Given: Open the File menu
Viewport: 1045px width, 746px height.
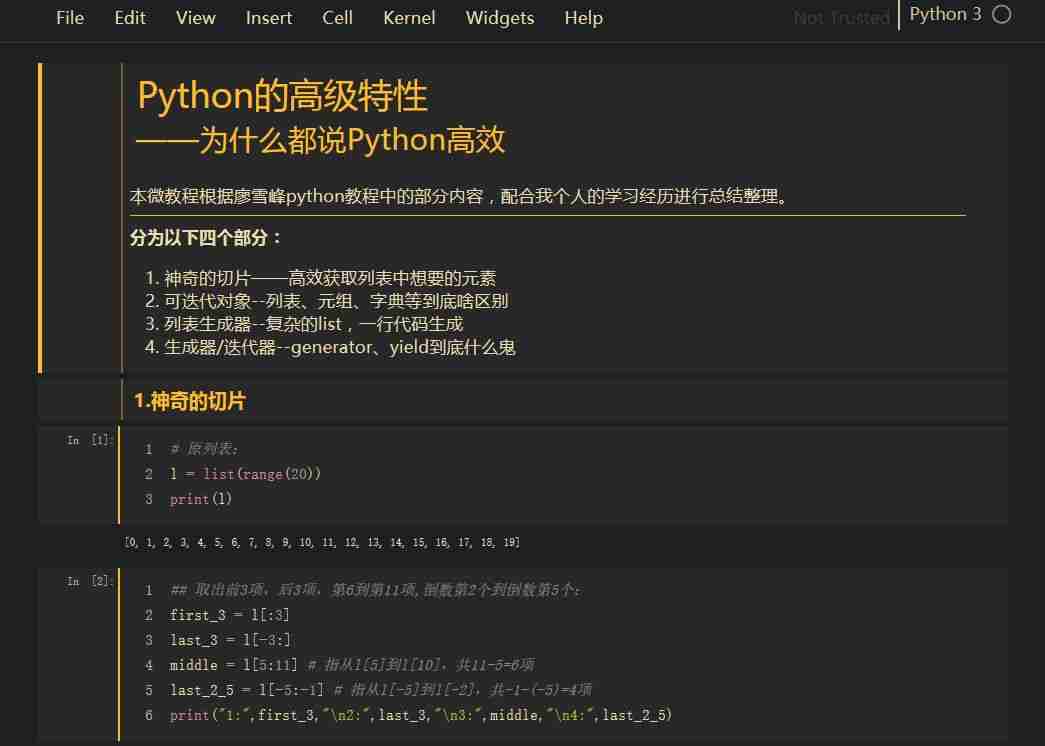Looking at the screenshot, I should pos(70,18).
